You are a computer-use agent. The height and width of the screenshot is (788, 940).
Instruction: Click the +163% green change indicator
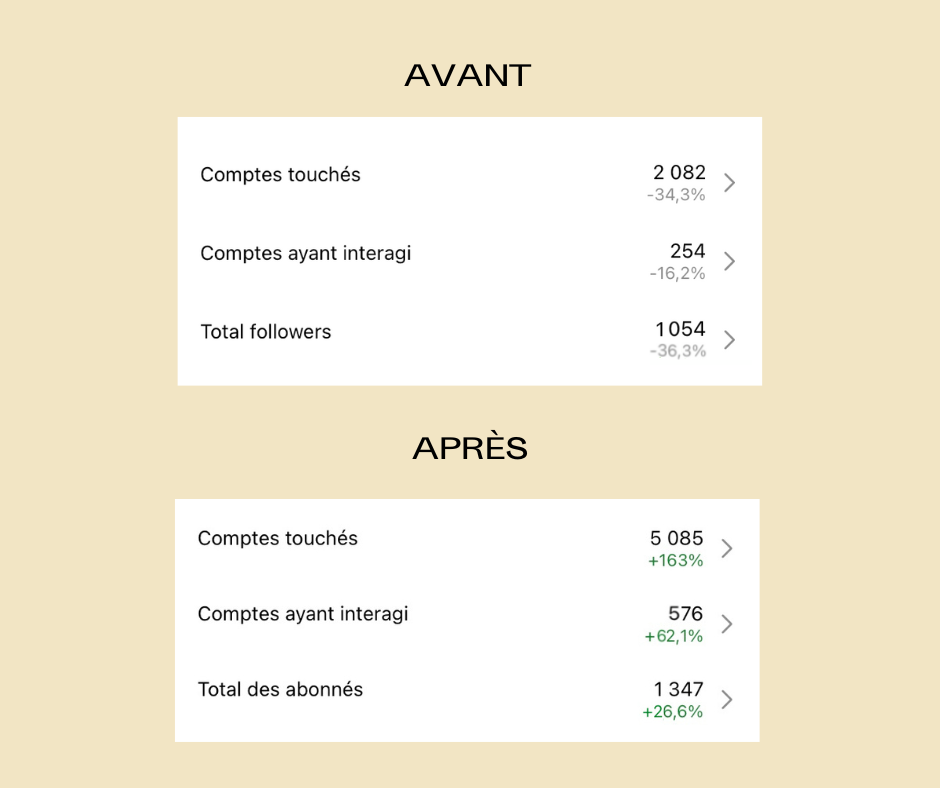(x=676, y=561)
